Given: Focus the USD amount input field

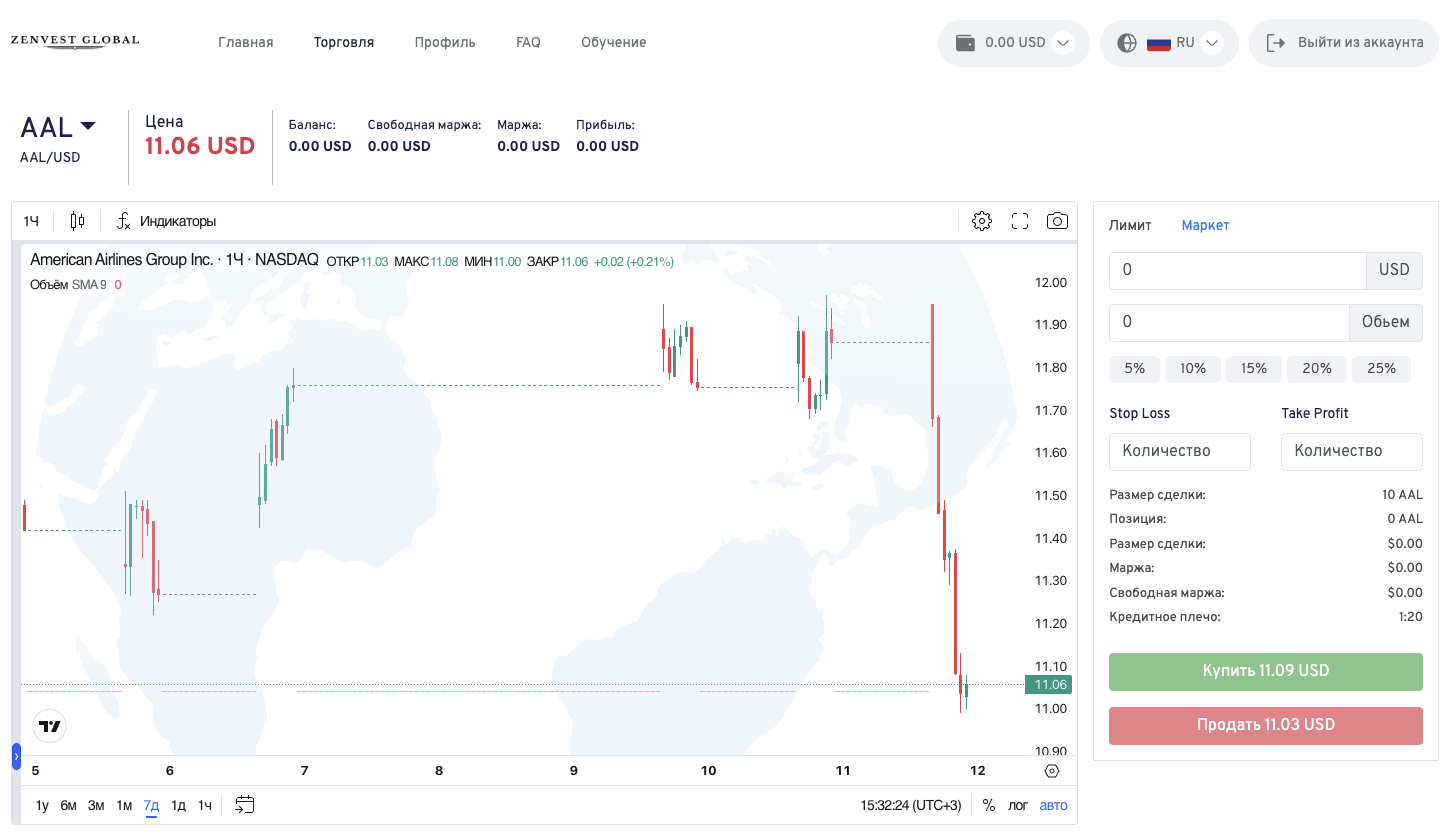Looking at the screenshot, I should pyautogui.click(x=1238, y=270).
